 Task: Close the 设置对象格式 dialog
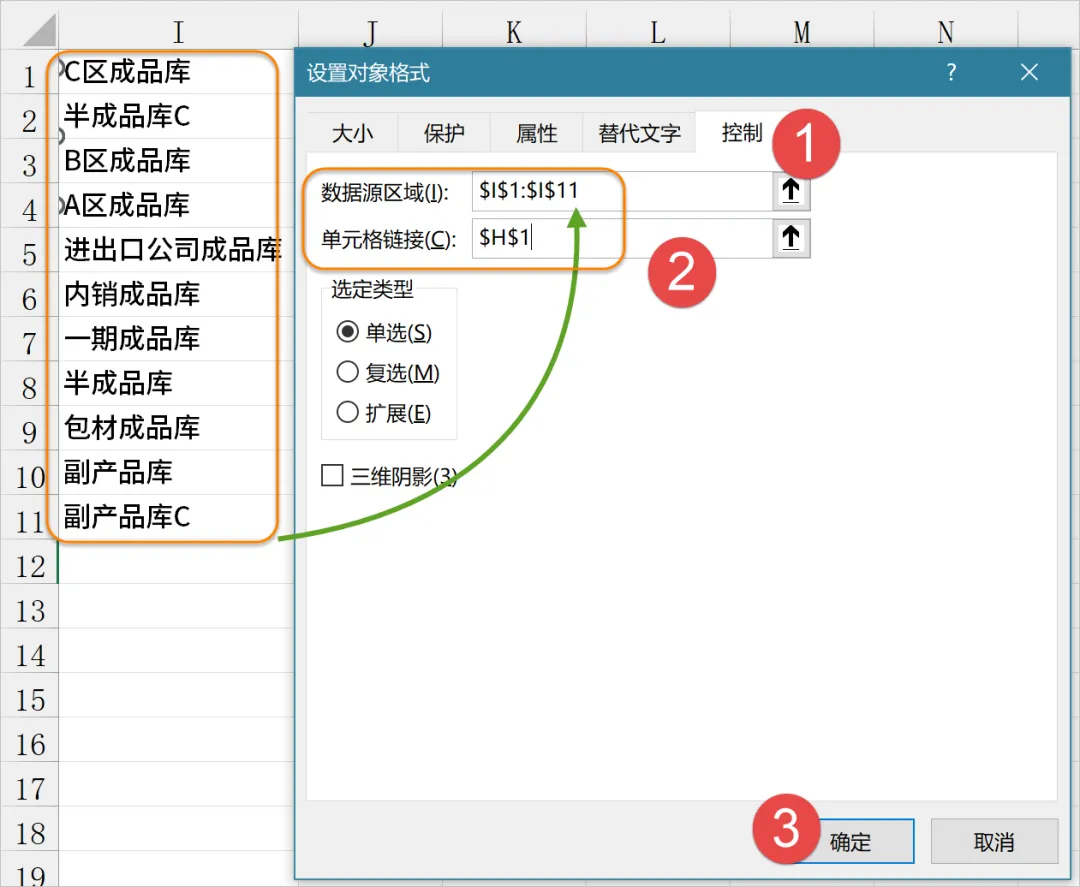pos(1029,72)
